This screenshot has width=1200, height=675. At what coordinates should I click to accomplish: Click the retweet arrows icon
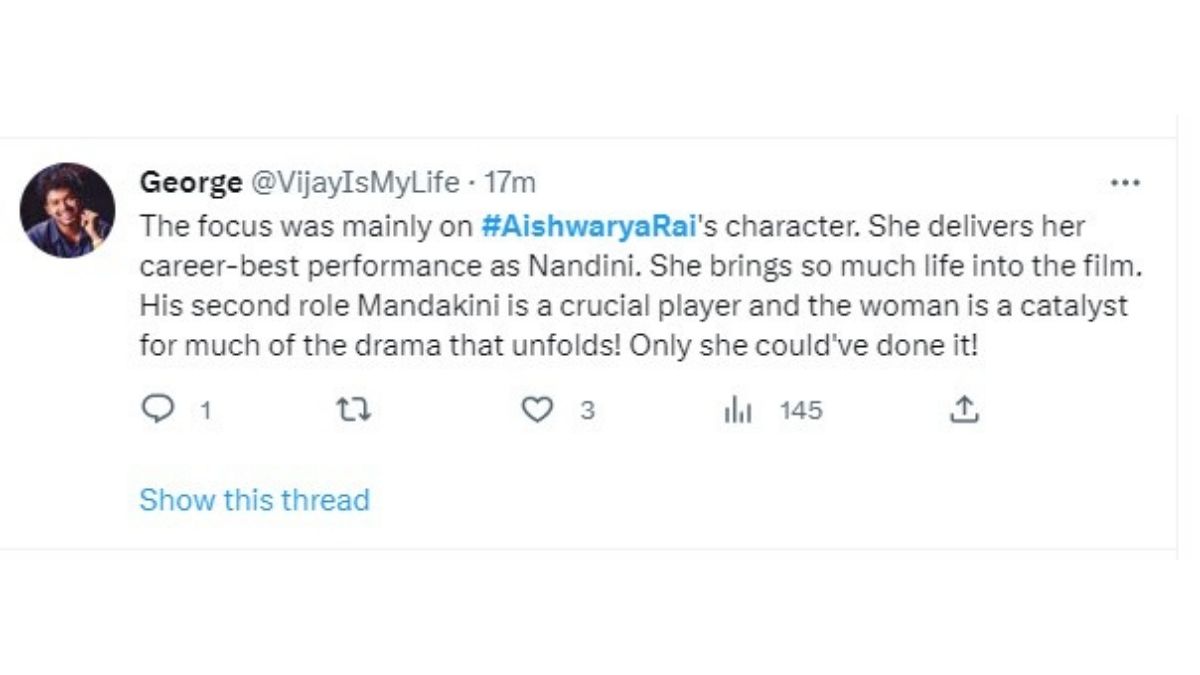(x=354, y=410)
